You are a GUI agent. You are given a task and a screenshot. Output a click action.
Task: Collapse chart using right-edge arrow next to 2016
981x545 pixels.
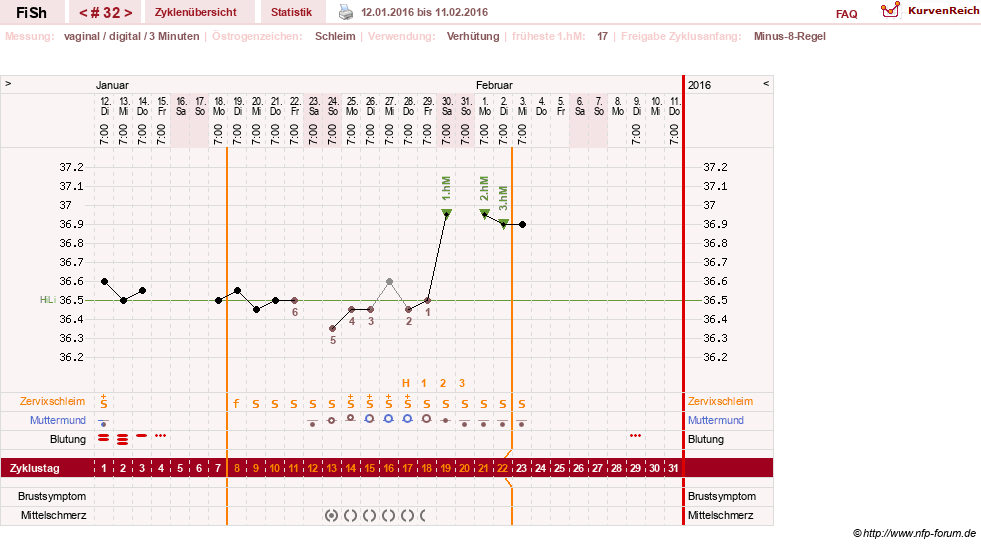[x=766, y=83]
